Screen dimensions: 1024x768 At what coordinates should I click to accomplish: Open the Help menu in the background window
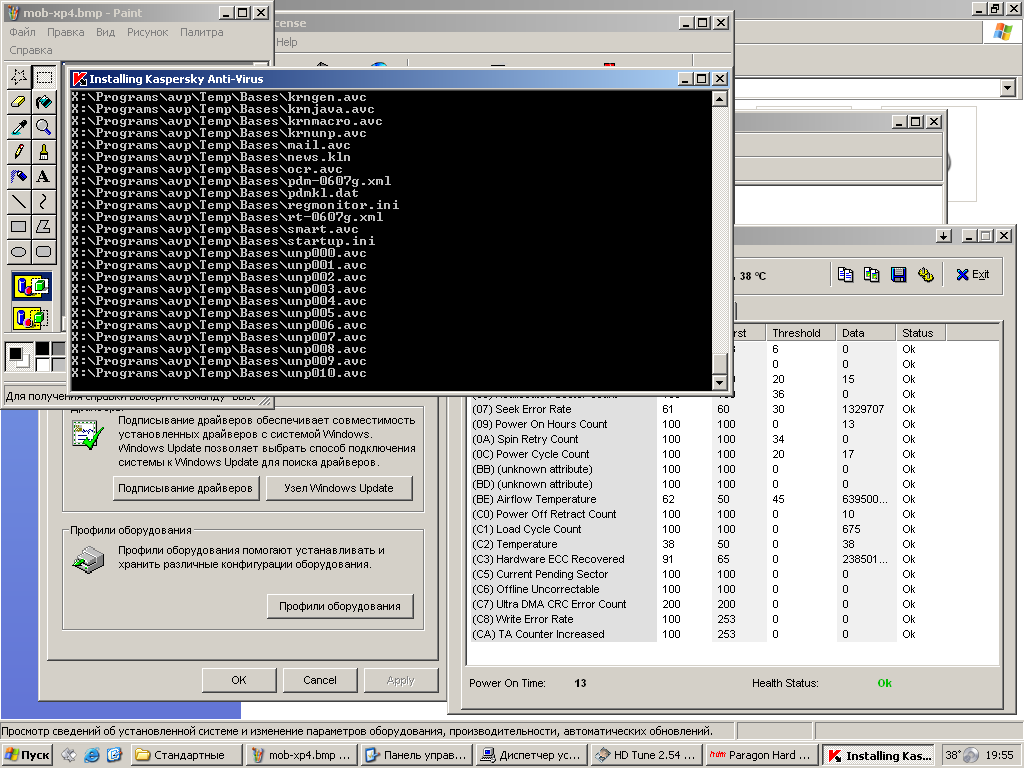pyautogui.click(x=287, y=42)
